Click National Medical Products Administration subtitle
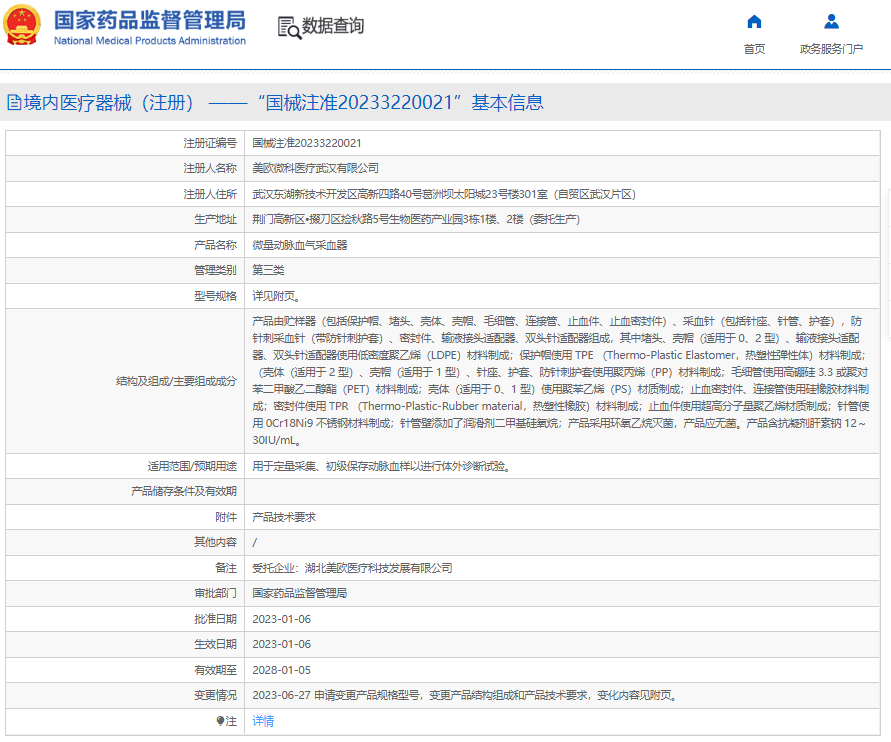Screen dimensions: 891x742 (150, 41)
